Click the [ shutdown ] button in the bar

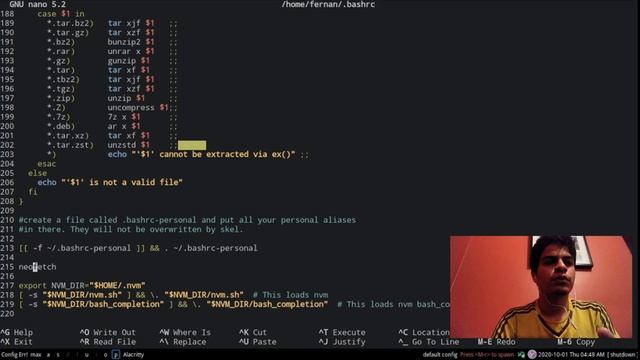click(623, 355)
